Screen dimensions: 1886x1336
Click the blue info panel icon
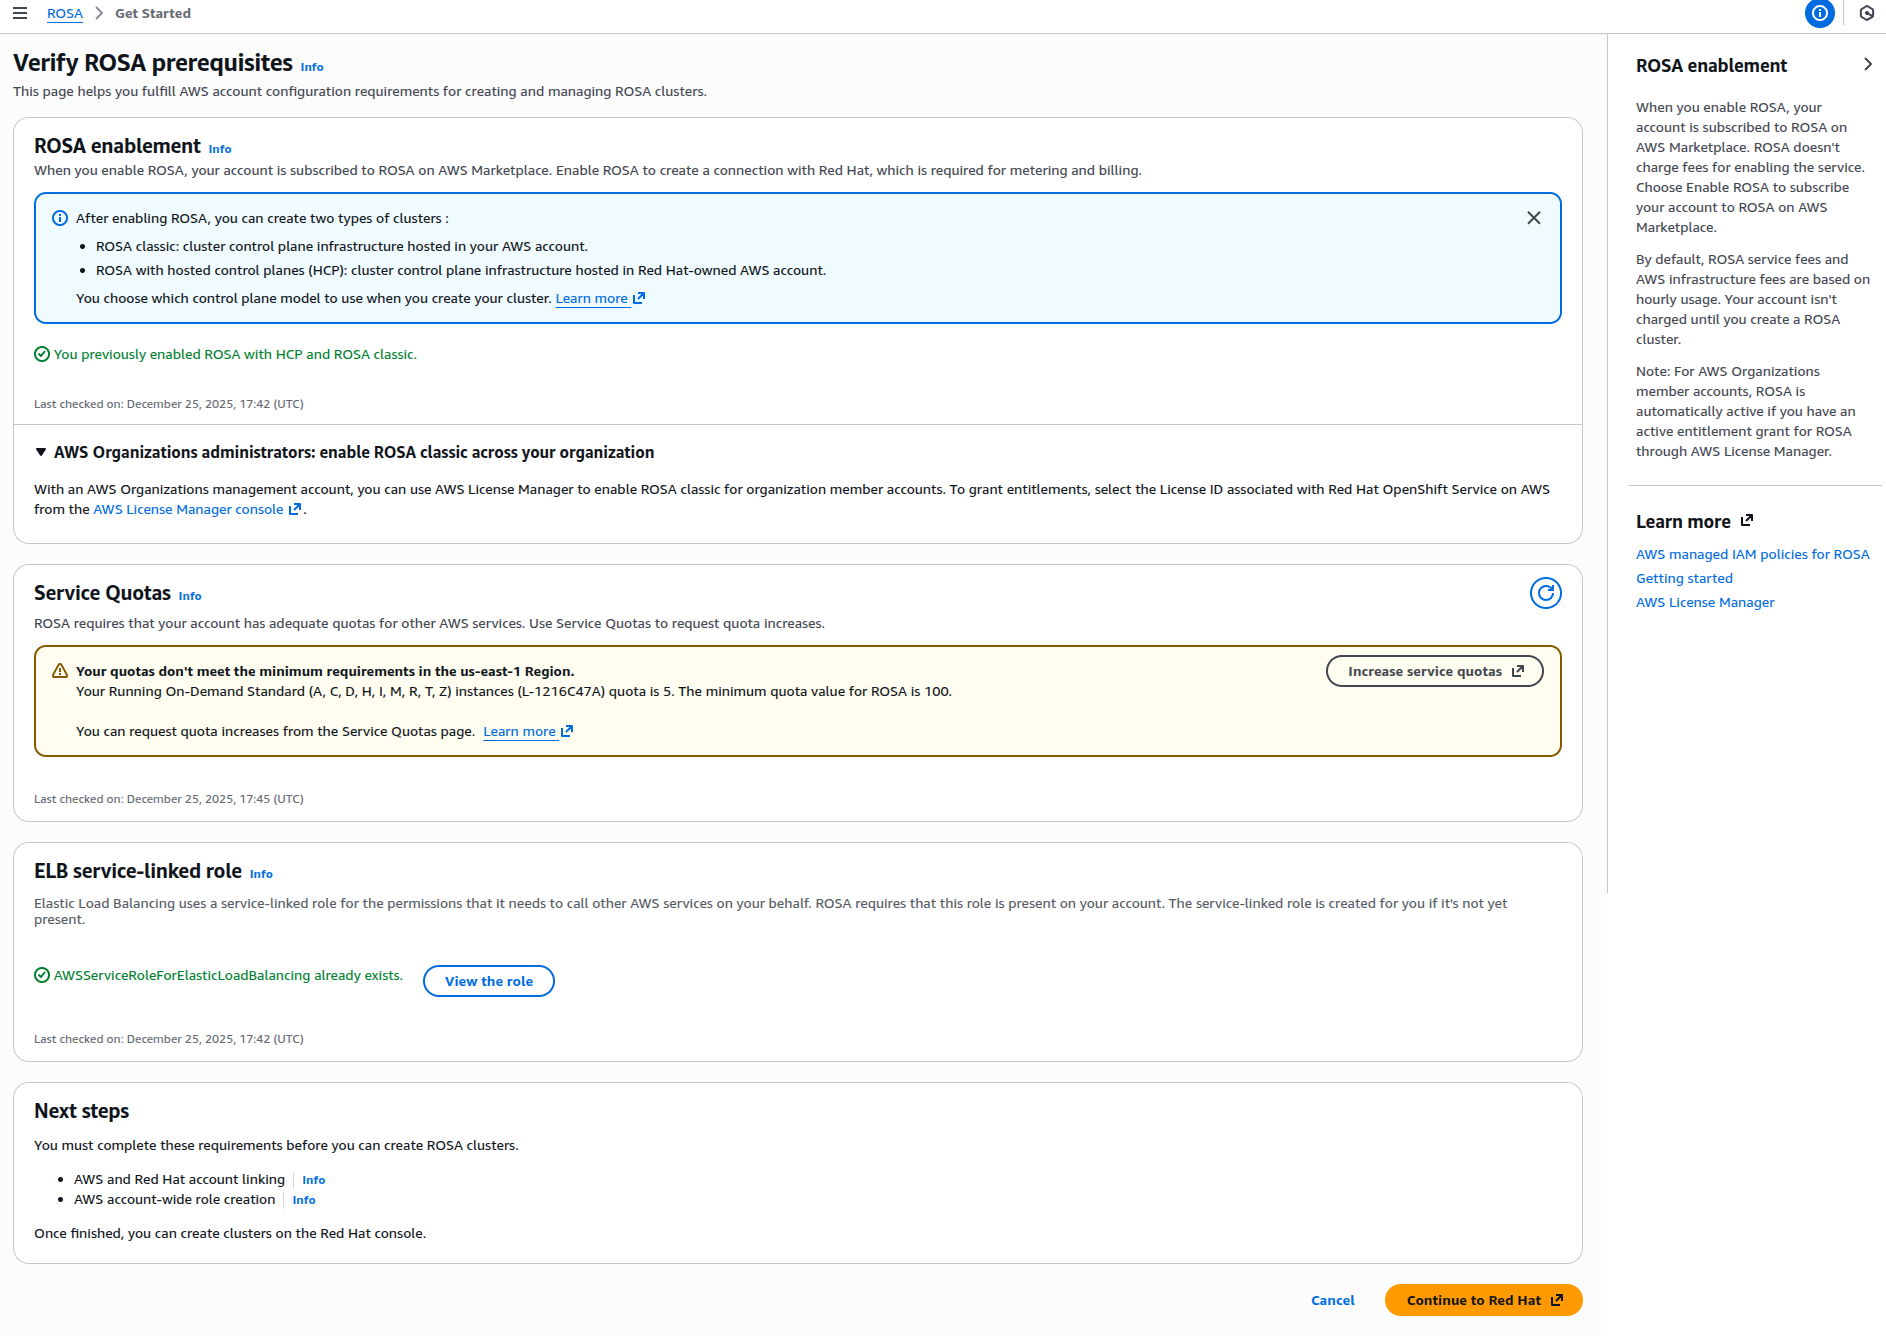(x=1819, y=13)
